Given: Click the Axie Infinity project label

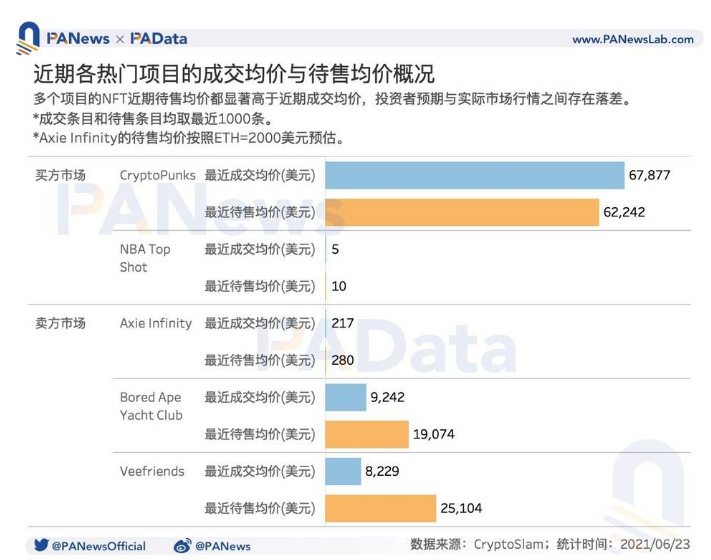Looking at the screenshot, I should click(x=156, y=323).
